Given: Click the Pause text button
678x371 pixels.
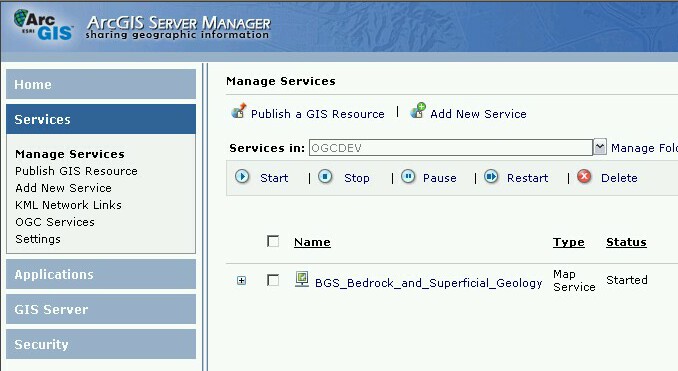Looking at the screenshot, I should coord(439,178).
